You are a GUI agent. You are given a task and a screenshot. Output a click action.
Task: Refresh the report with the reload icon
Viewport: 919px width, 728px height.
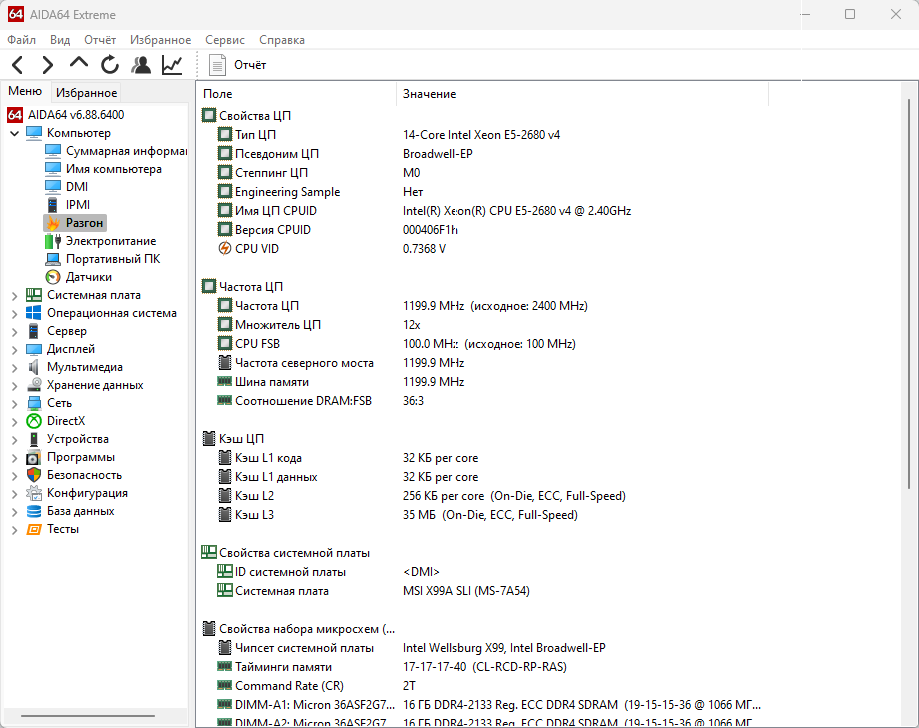[110, 65]
